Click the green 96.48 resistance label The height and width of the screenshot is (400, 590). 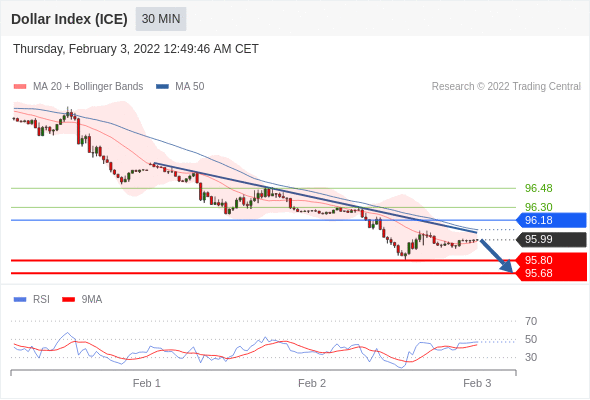tap(538, 188)
